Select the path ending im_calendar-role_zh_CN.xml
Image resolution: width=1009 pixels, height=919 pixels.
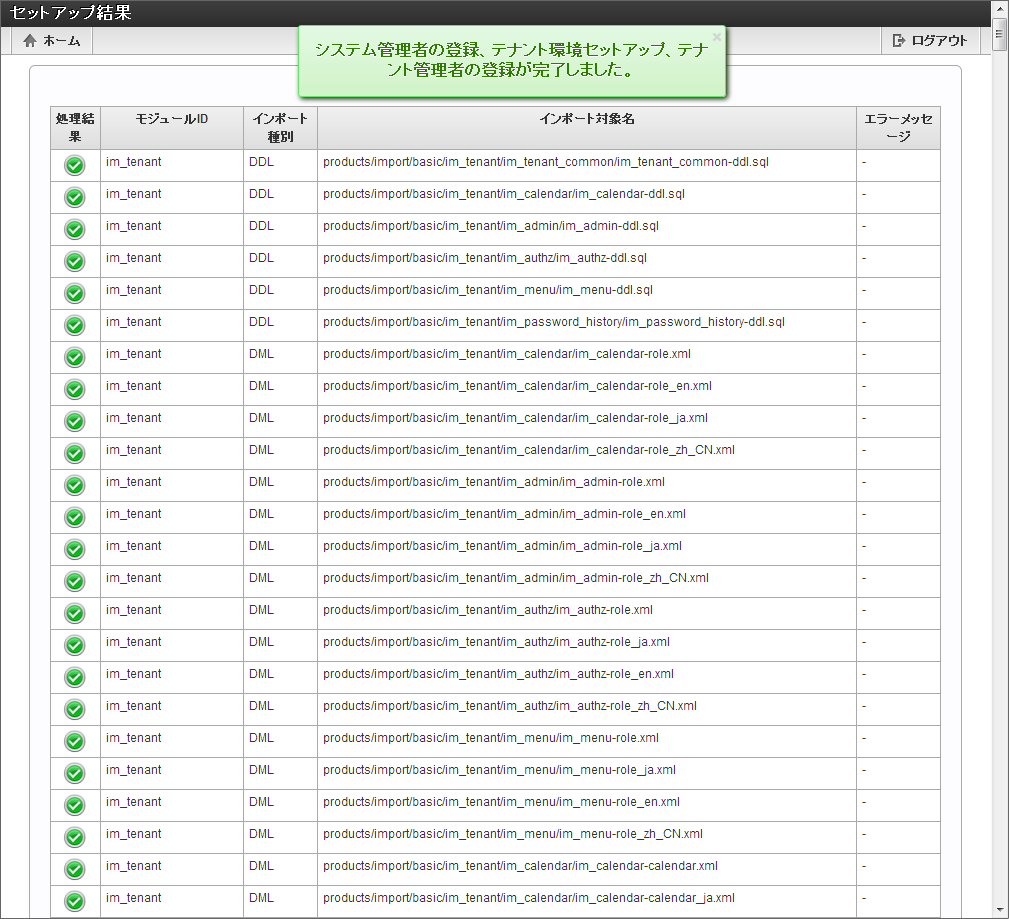click(x=529, y=450)
